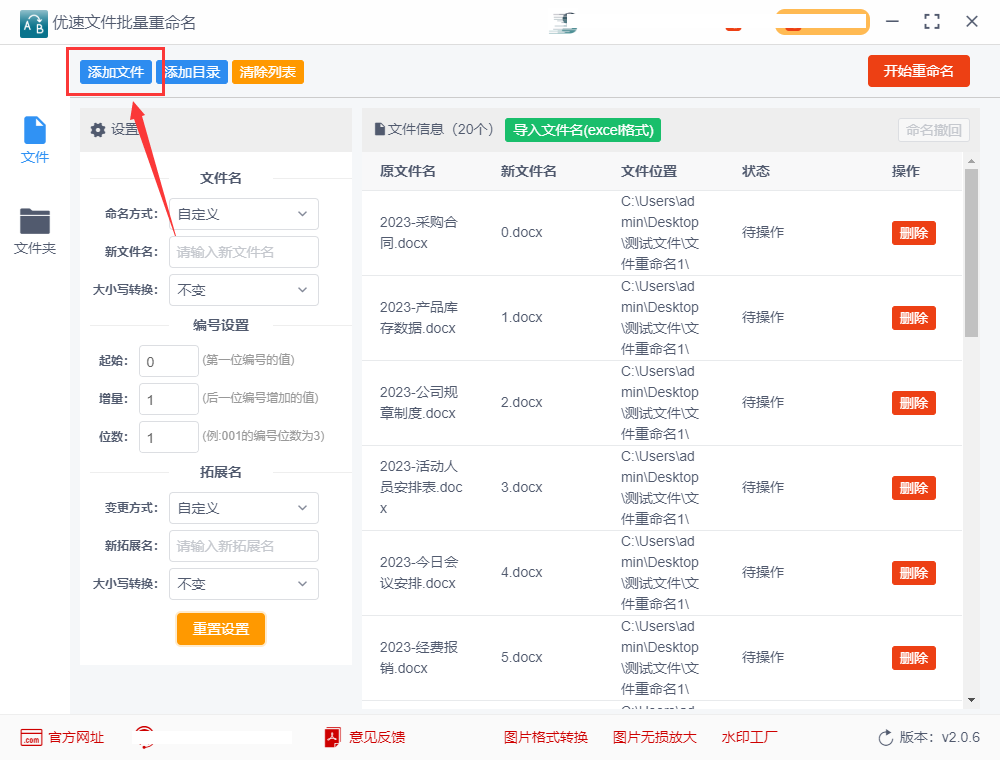Viewport: 1000px width, 760px height.
Task: Clear the list with 清除列表
Action: point(268,72)
